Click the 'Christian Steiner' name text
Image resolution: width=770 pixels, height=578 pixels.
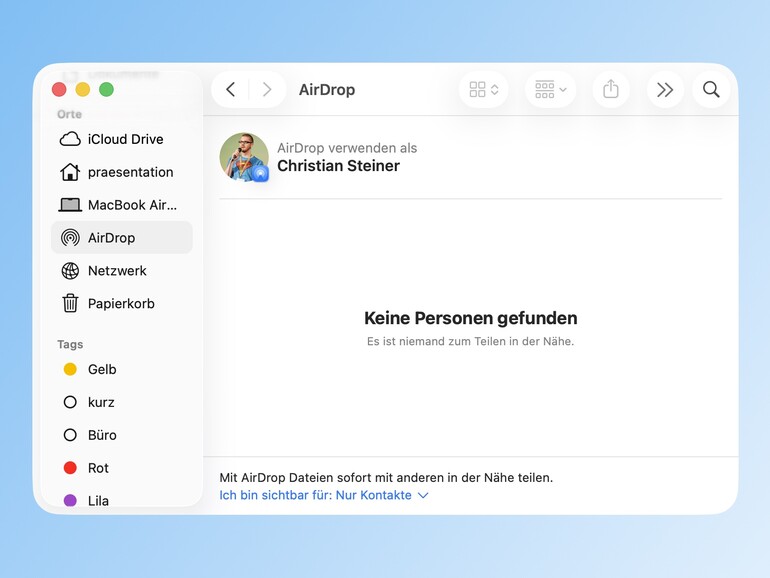[338, 166]
